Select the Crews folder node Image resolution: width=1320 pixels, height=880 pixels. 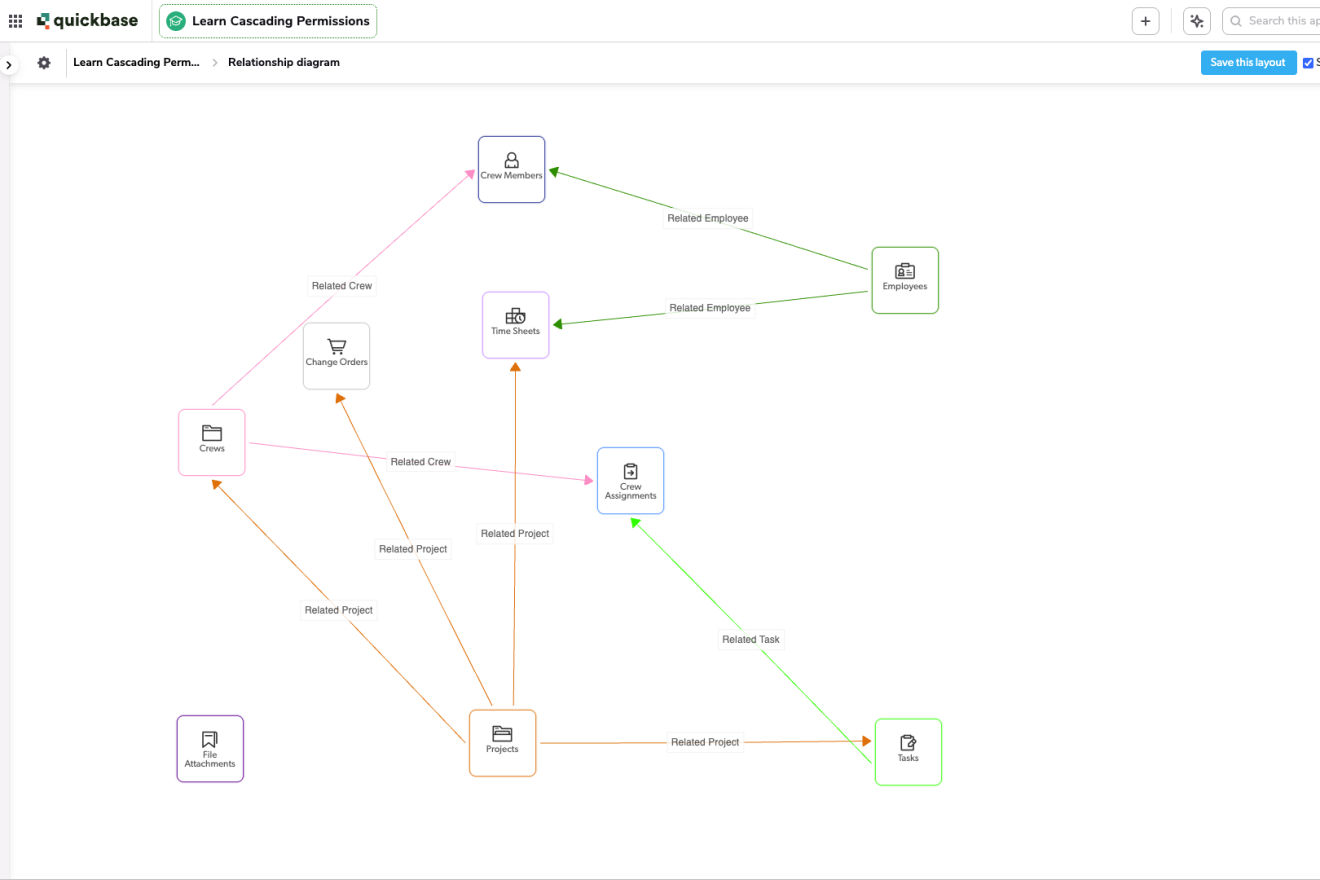click(212, 442)
